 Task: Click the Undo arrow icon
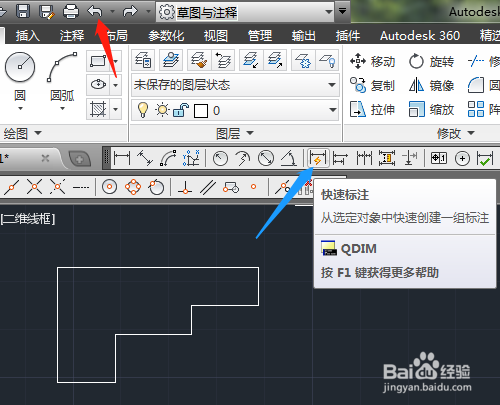coord(95,11)
